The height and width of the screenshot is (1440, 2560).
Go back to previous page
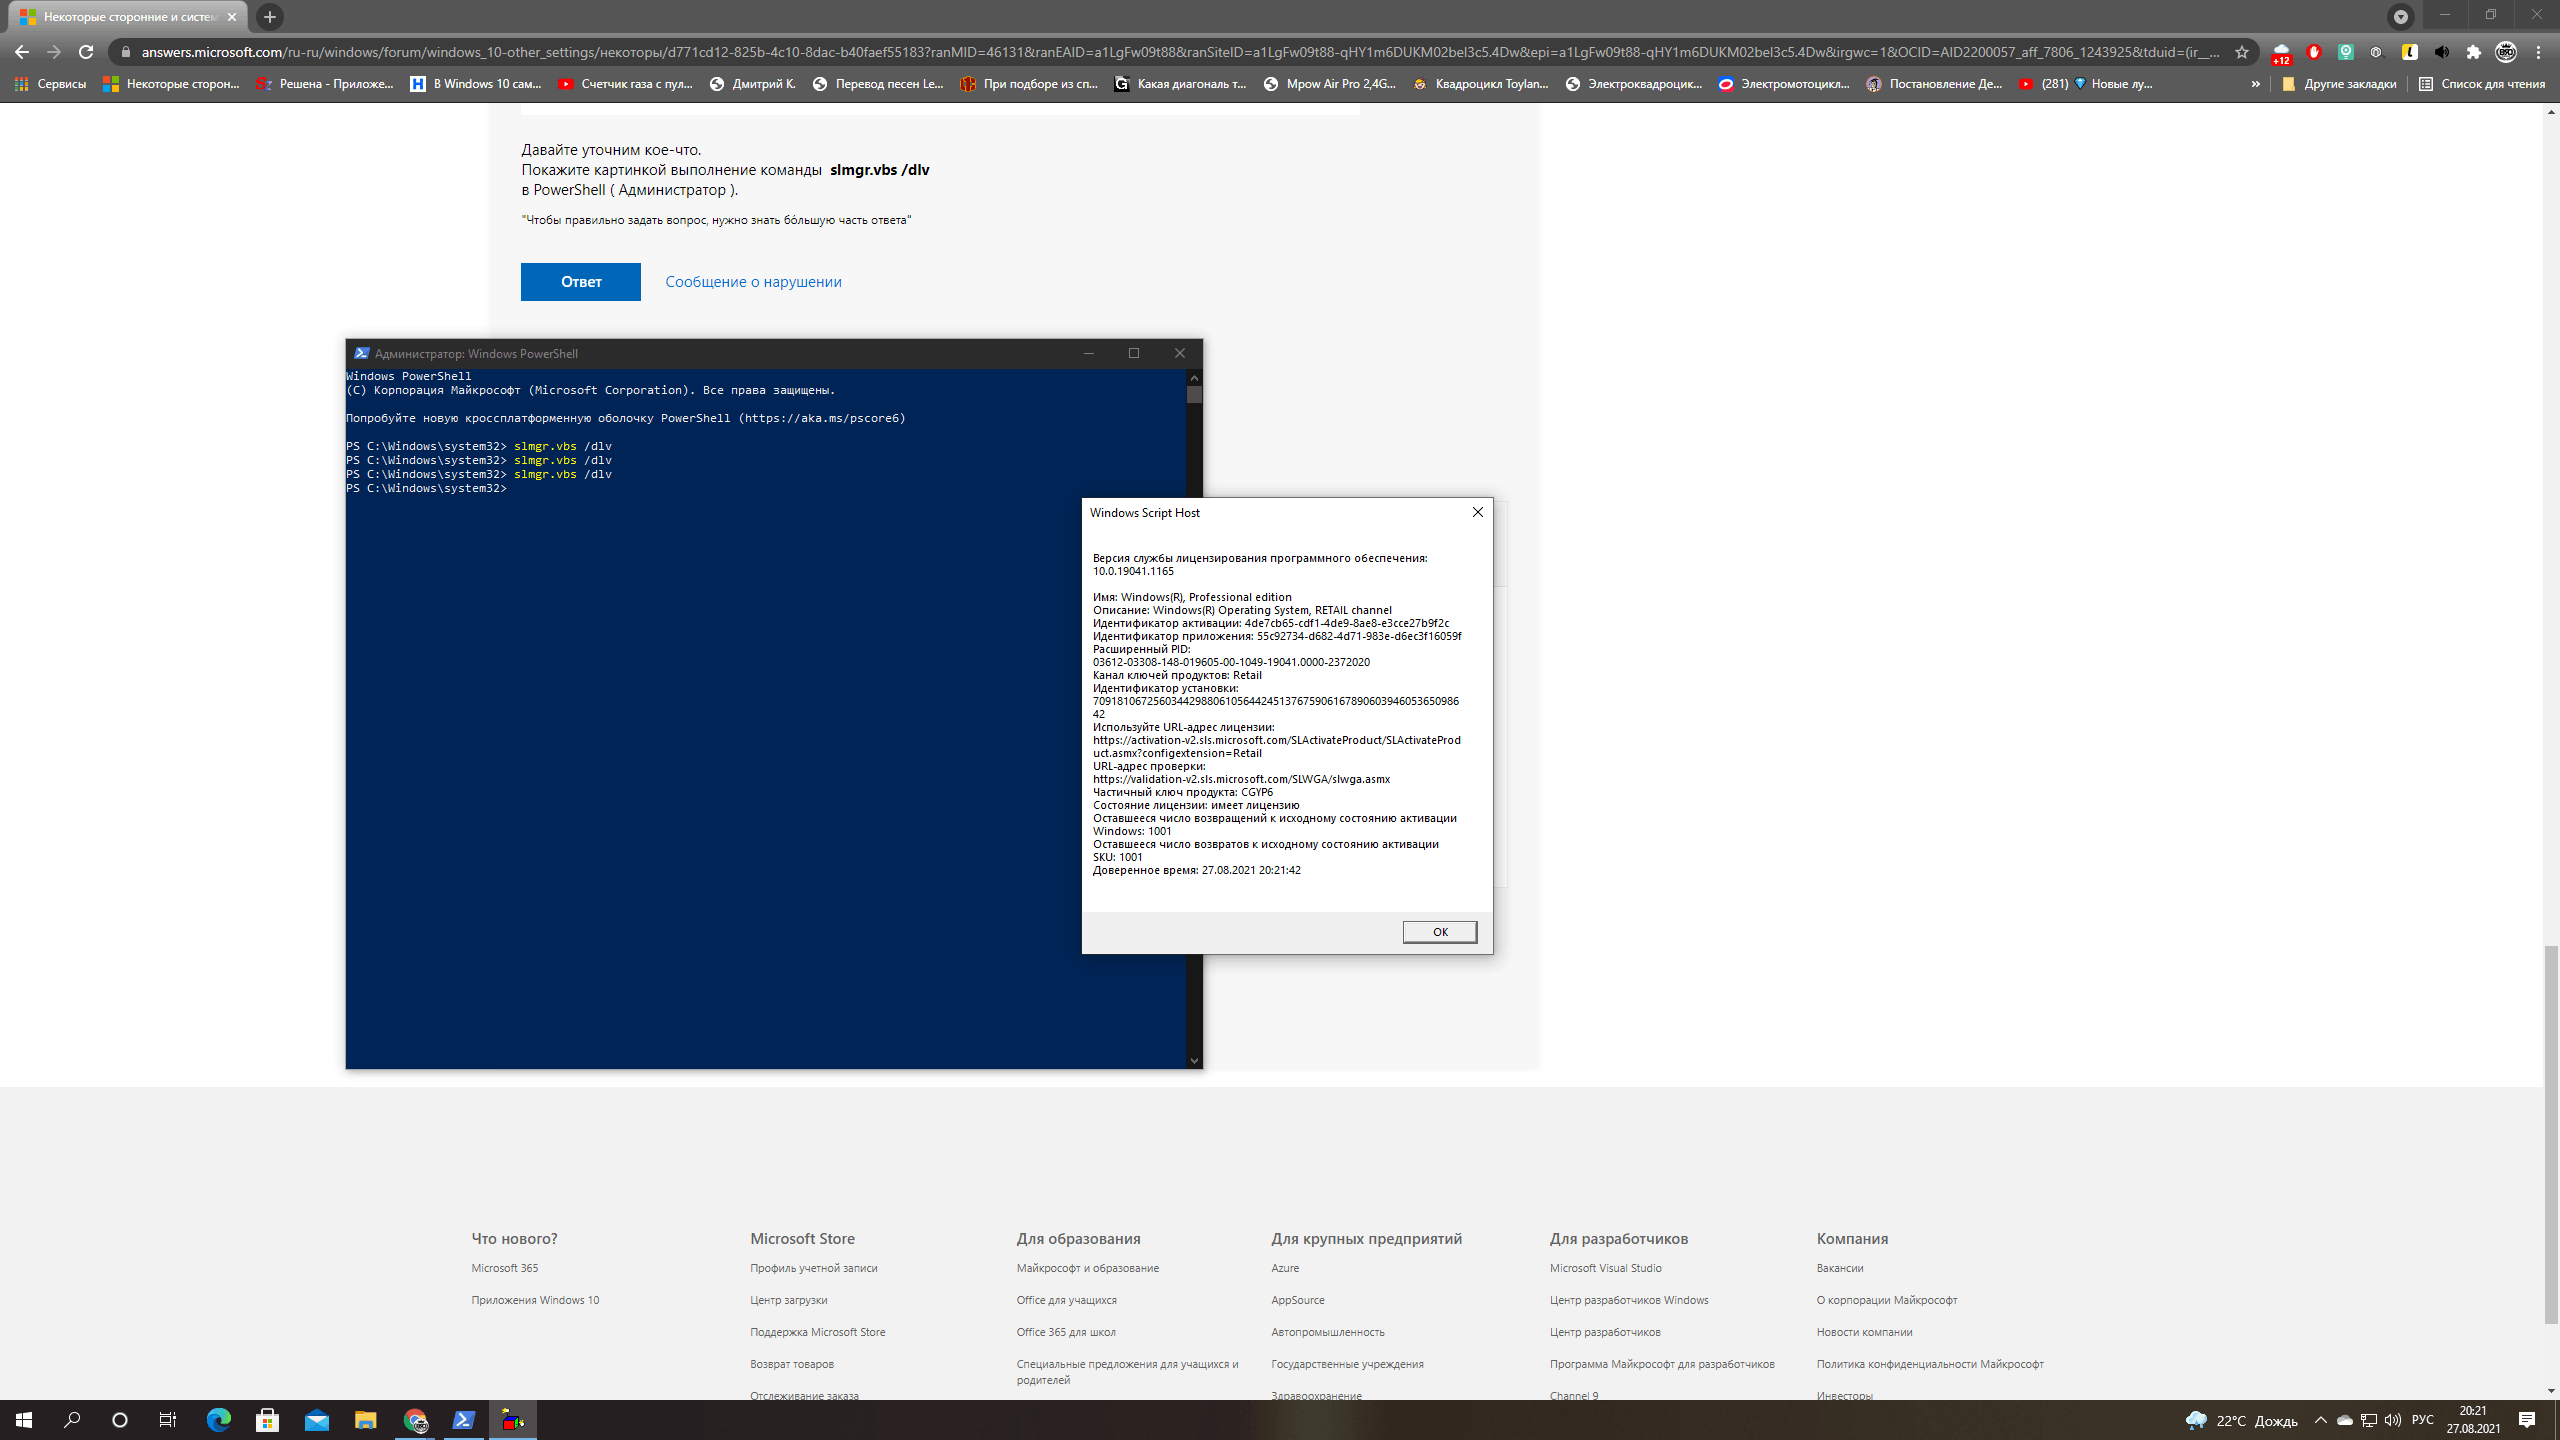point(22,52)
